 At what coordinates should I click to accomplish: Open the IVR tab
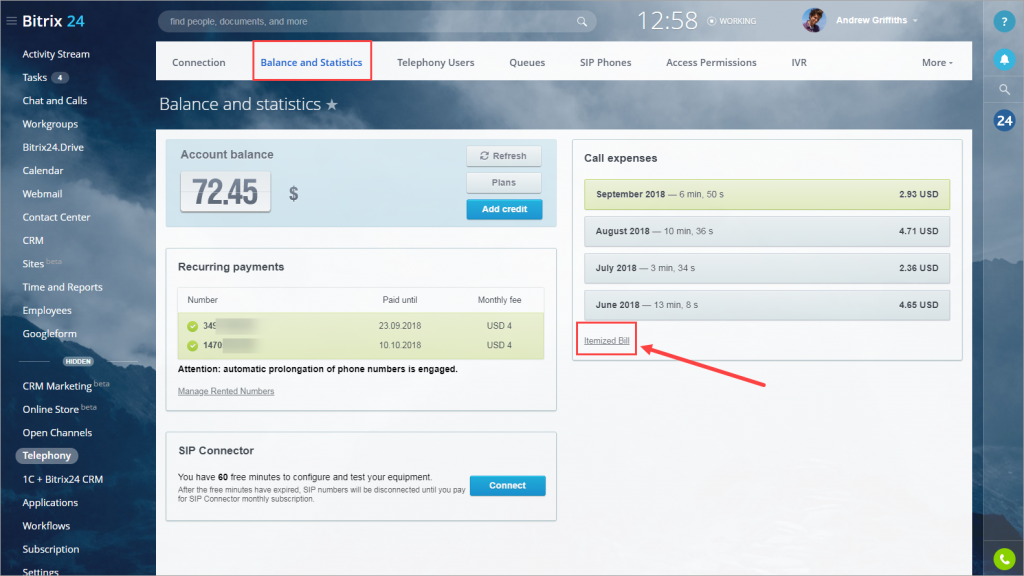[799, 63]
